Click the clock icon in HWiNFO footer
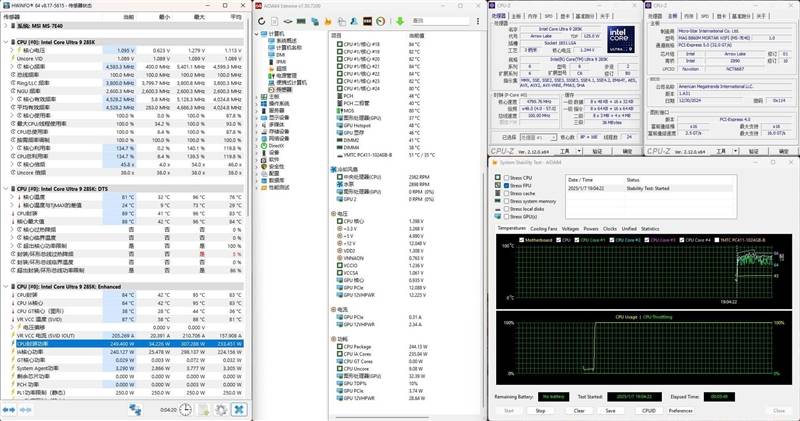 186,409
